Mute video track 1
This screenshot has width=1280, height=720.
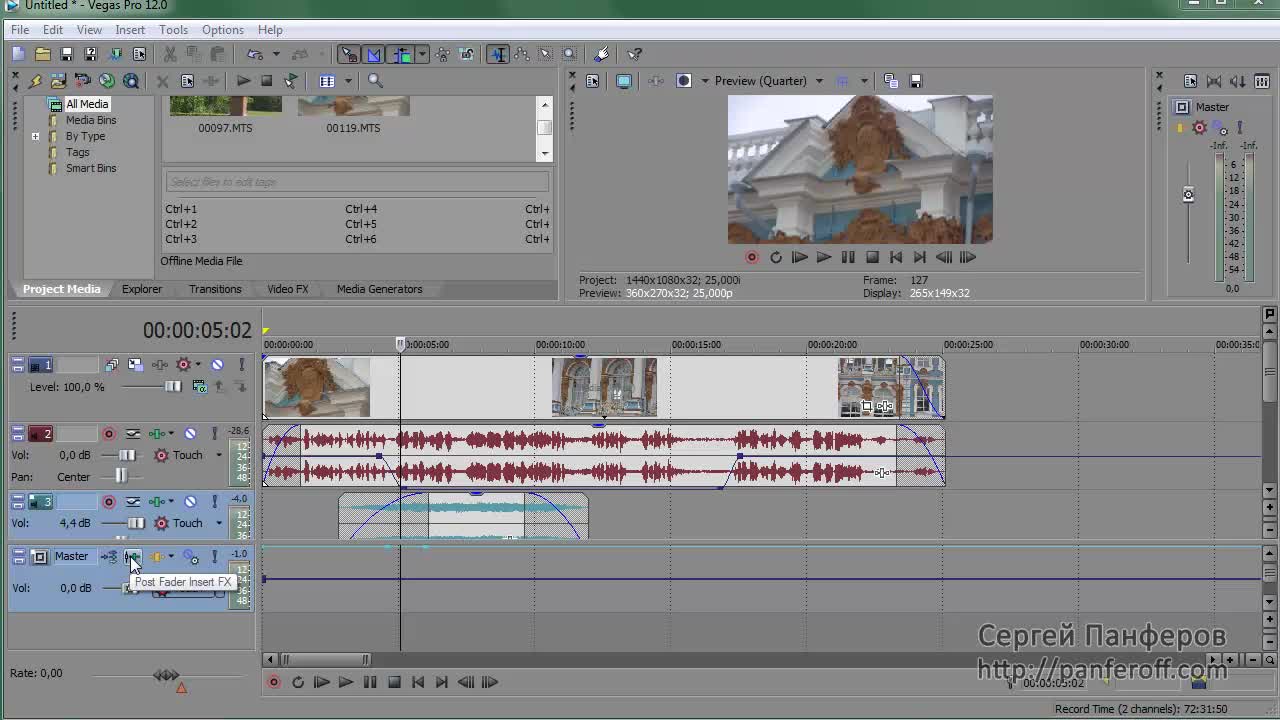pos(217,365)
